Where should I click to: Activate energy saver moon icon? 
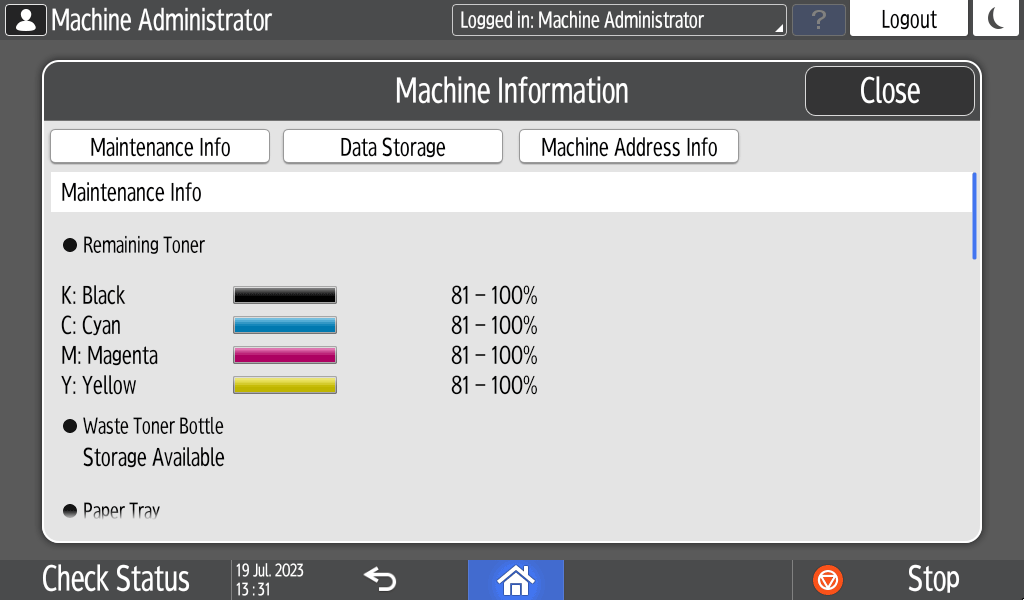[996, 19]
